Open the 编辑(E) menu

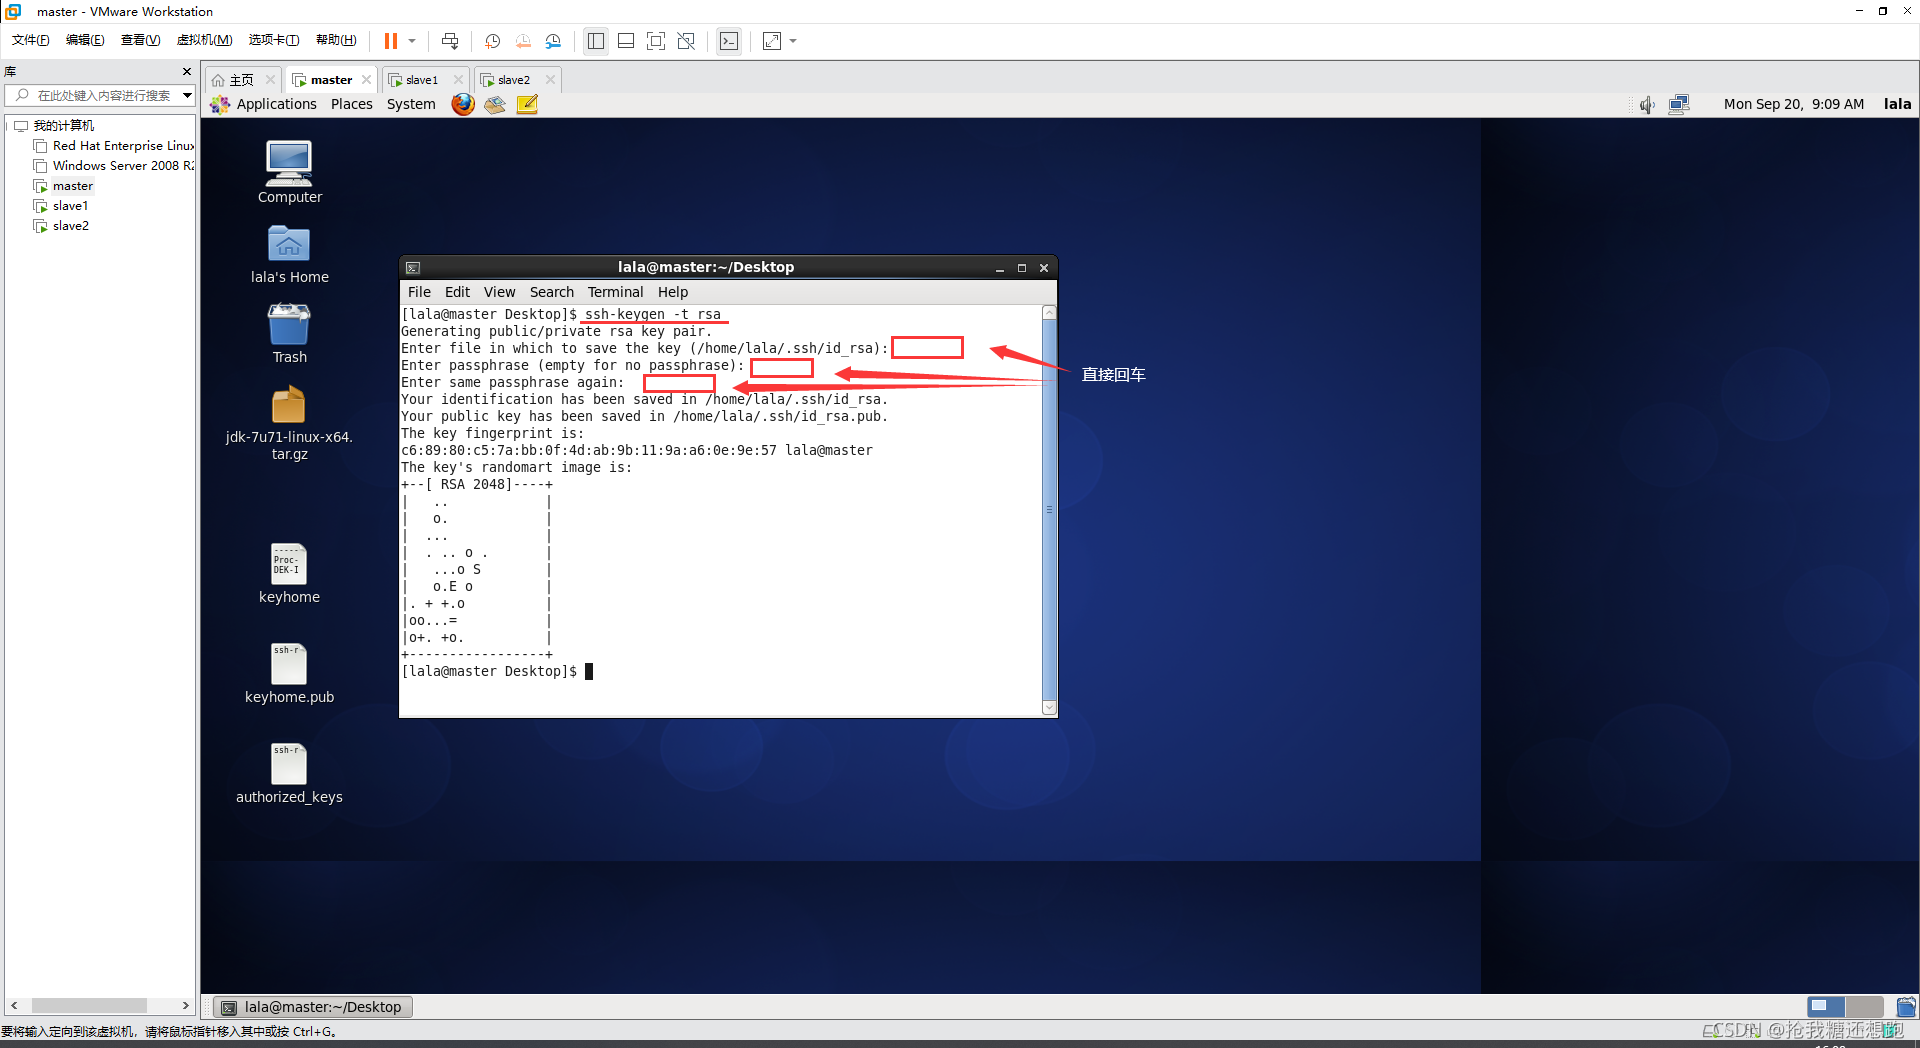pyautogui.click(x=85, y=40)
